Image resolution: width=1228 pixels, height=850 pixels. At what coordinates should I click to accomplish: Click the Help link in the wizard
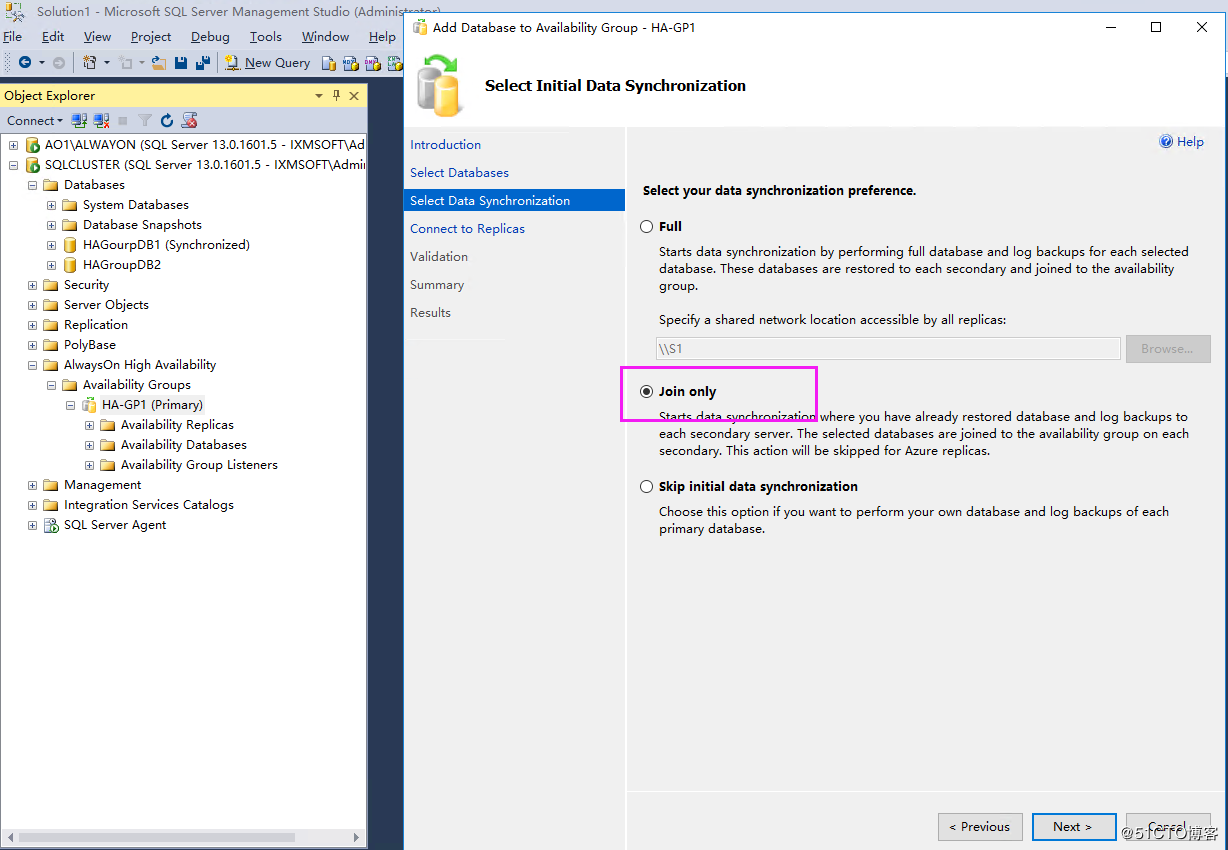tap(1189, 141)
